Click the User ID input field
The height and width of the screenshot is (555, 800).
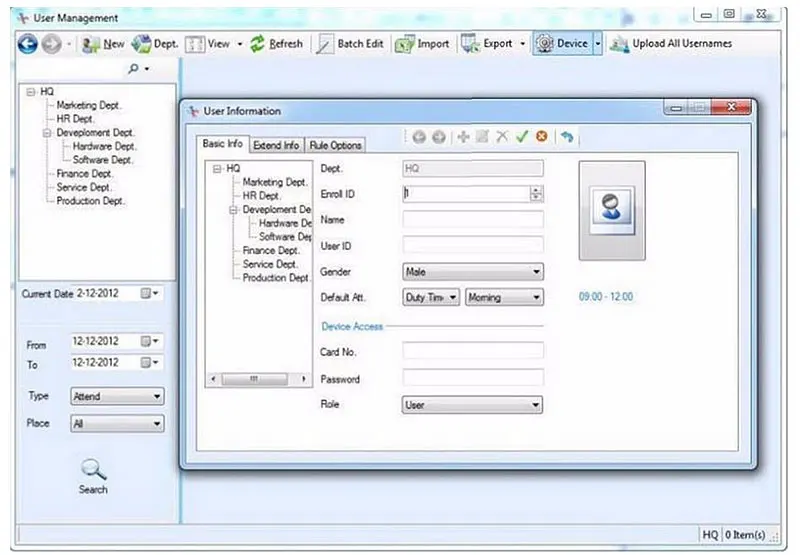point(473,245)
